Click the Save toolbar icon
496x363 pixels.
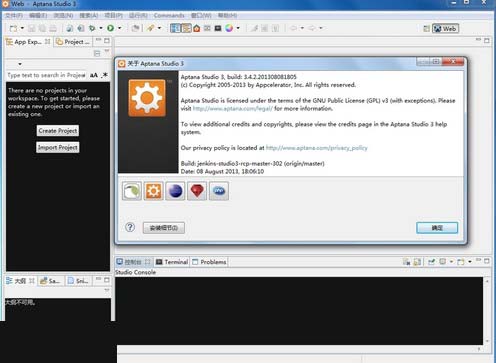click(x=32, y=28)
